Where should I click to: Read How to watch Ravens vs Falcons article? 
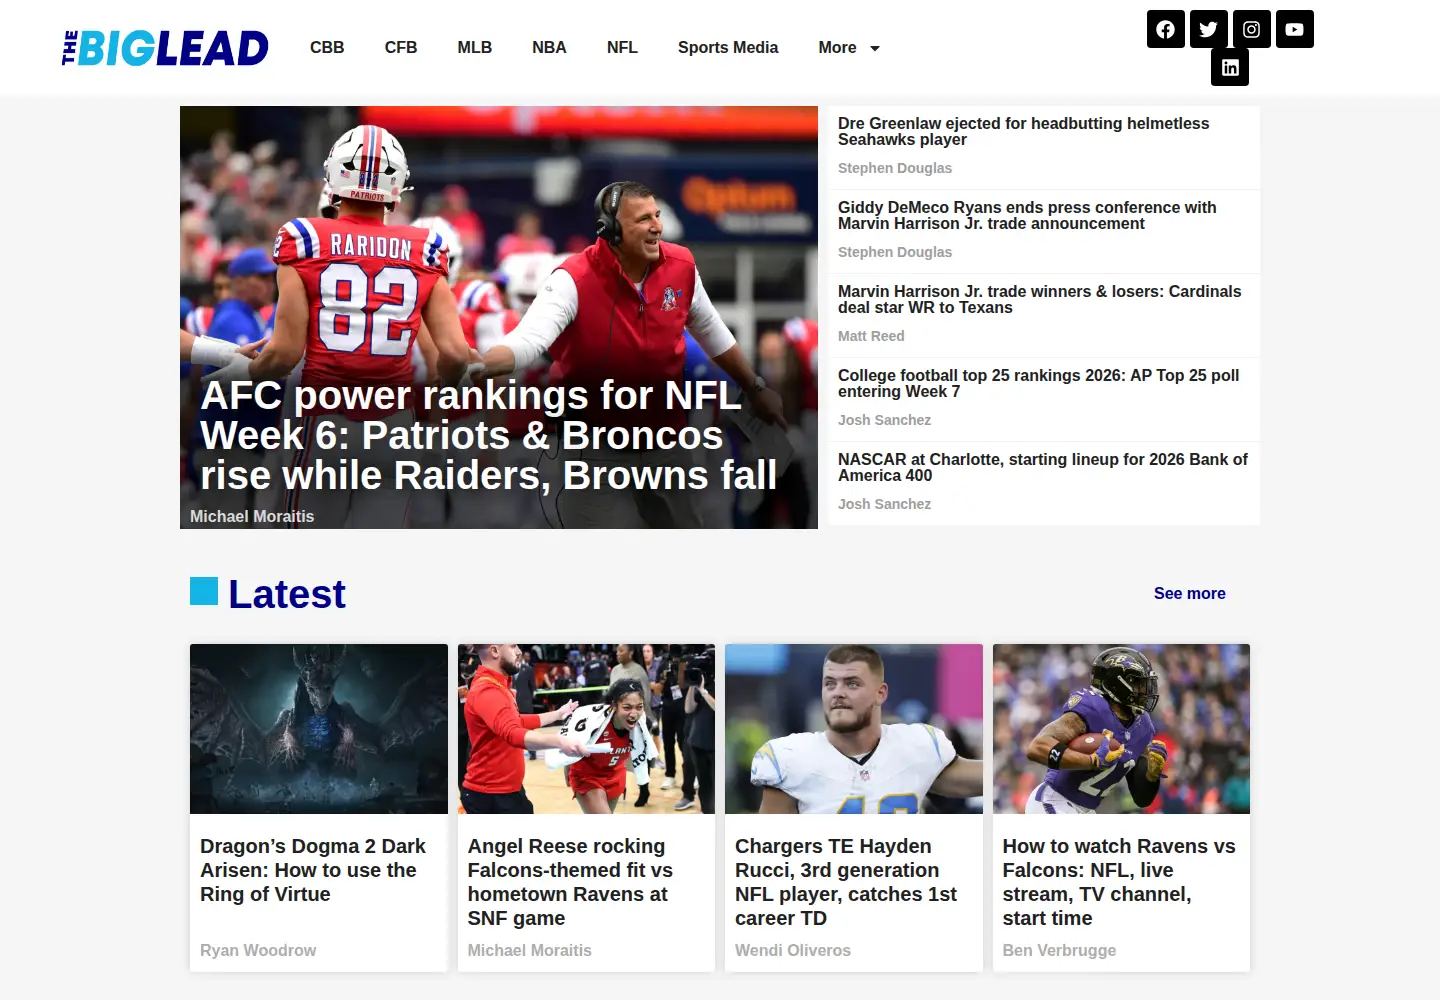pos(1119,882)
